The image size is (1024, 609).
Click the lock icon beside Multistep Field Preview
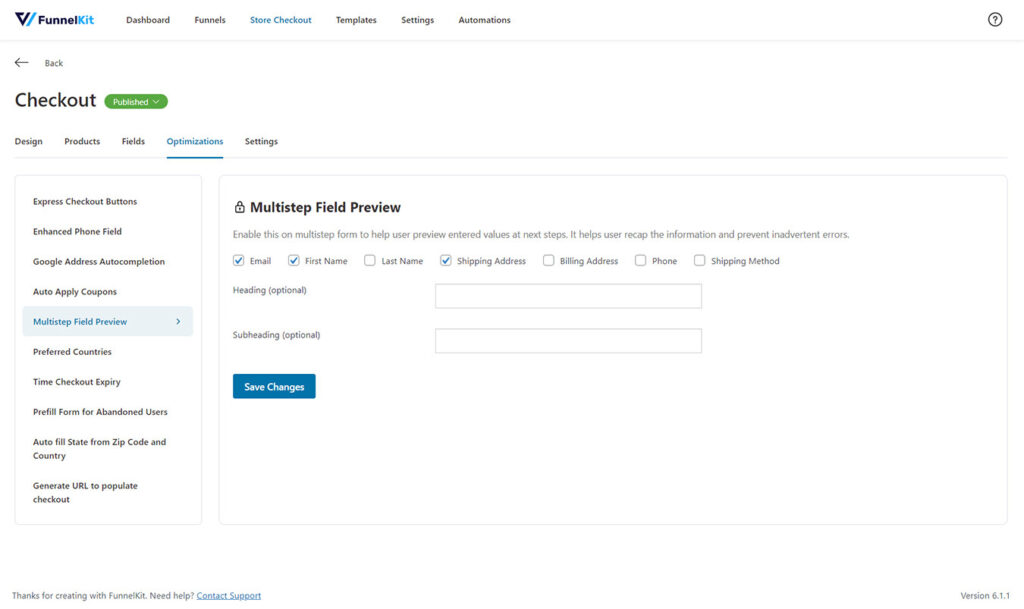pyautogui.click(x=240, y=207)
